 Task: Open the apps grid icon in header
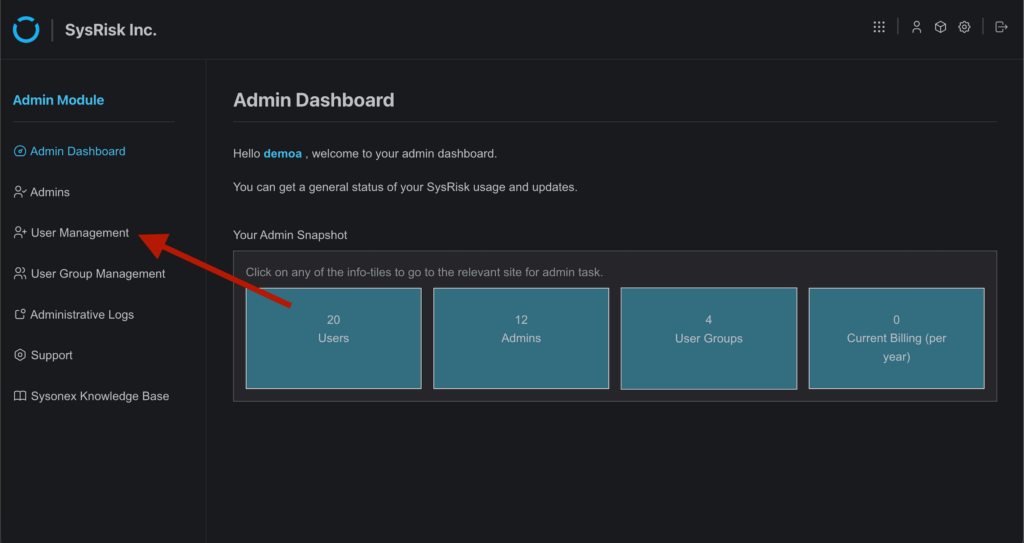pyautogui.click(x=879, y=27)
